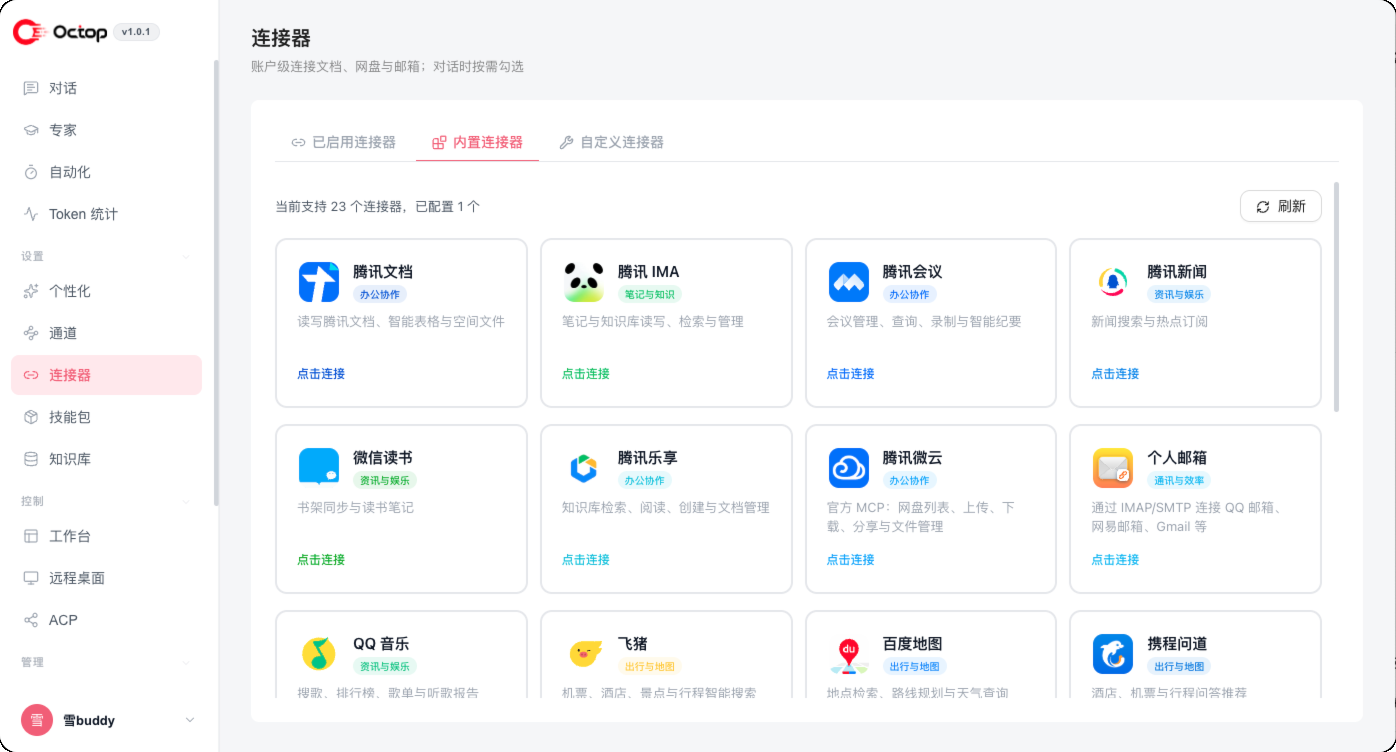Click 点击连接 on 个人邮箱 card
Image resolution: width=1396 pixels, height=752 pixels.
[1115, 560]
